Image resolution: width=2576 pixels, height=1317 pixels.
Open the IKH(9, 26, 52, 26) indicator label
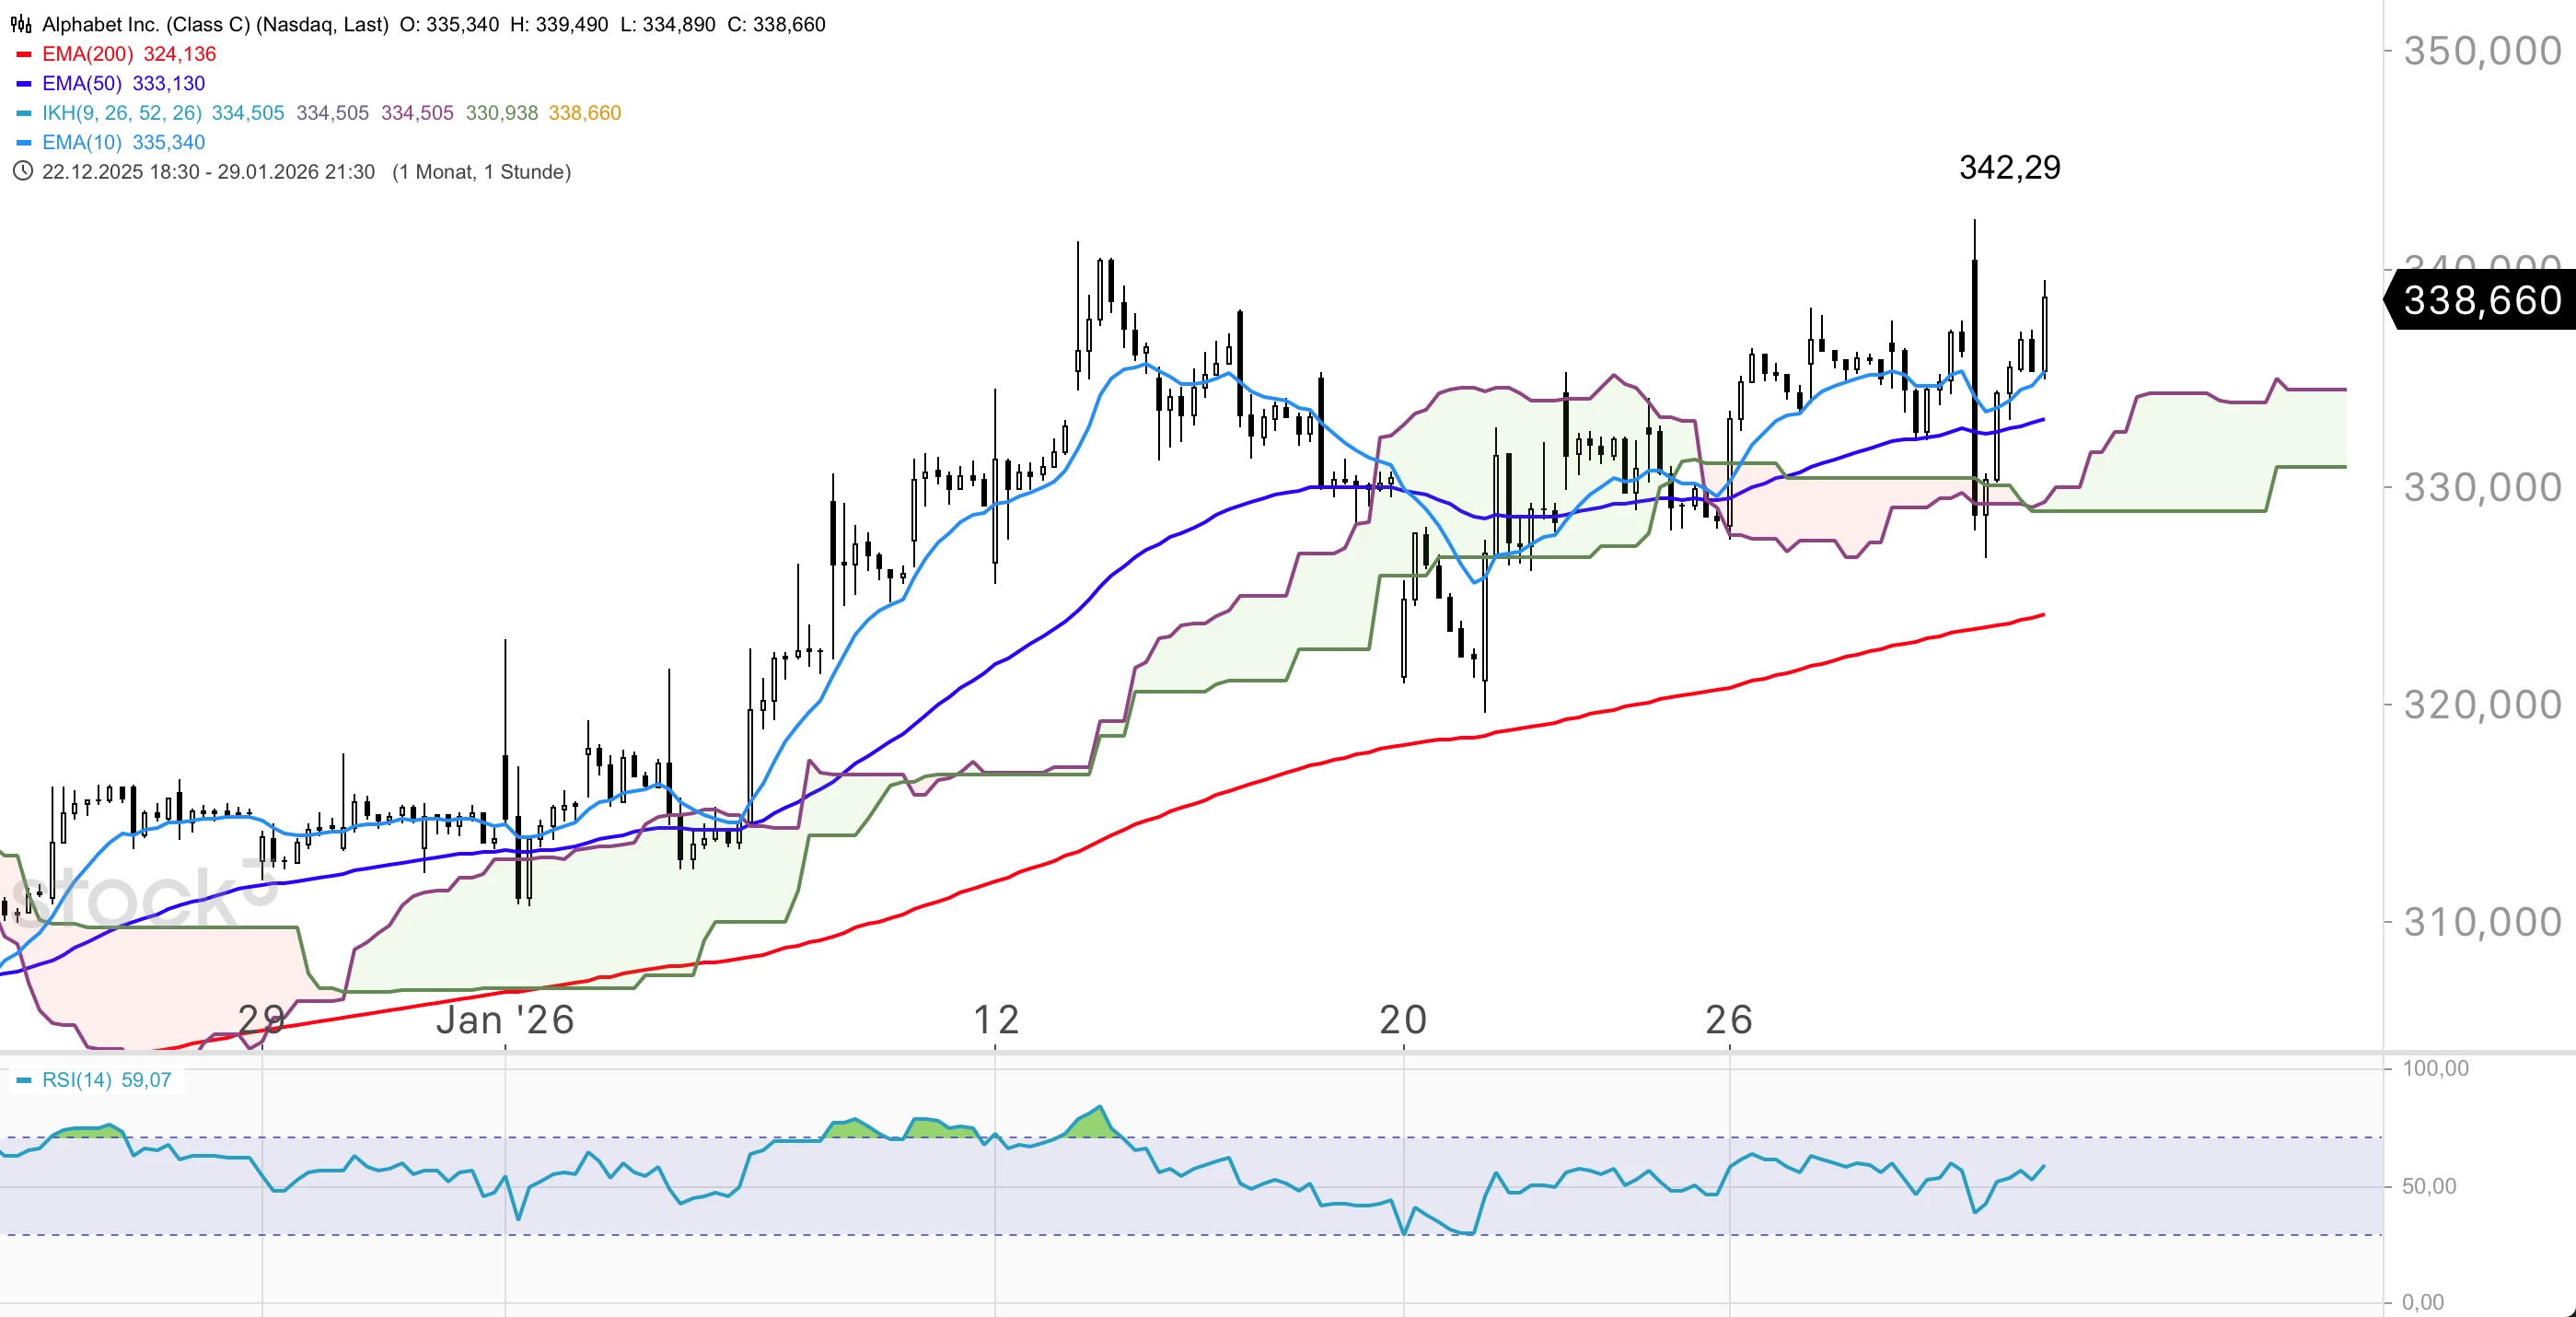(x=121, y=113)
